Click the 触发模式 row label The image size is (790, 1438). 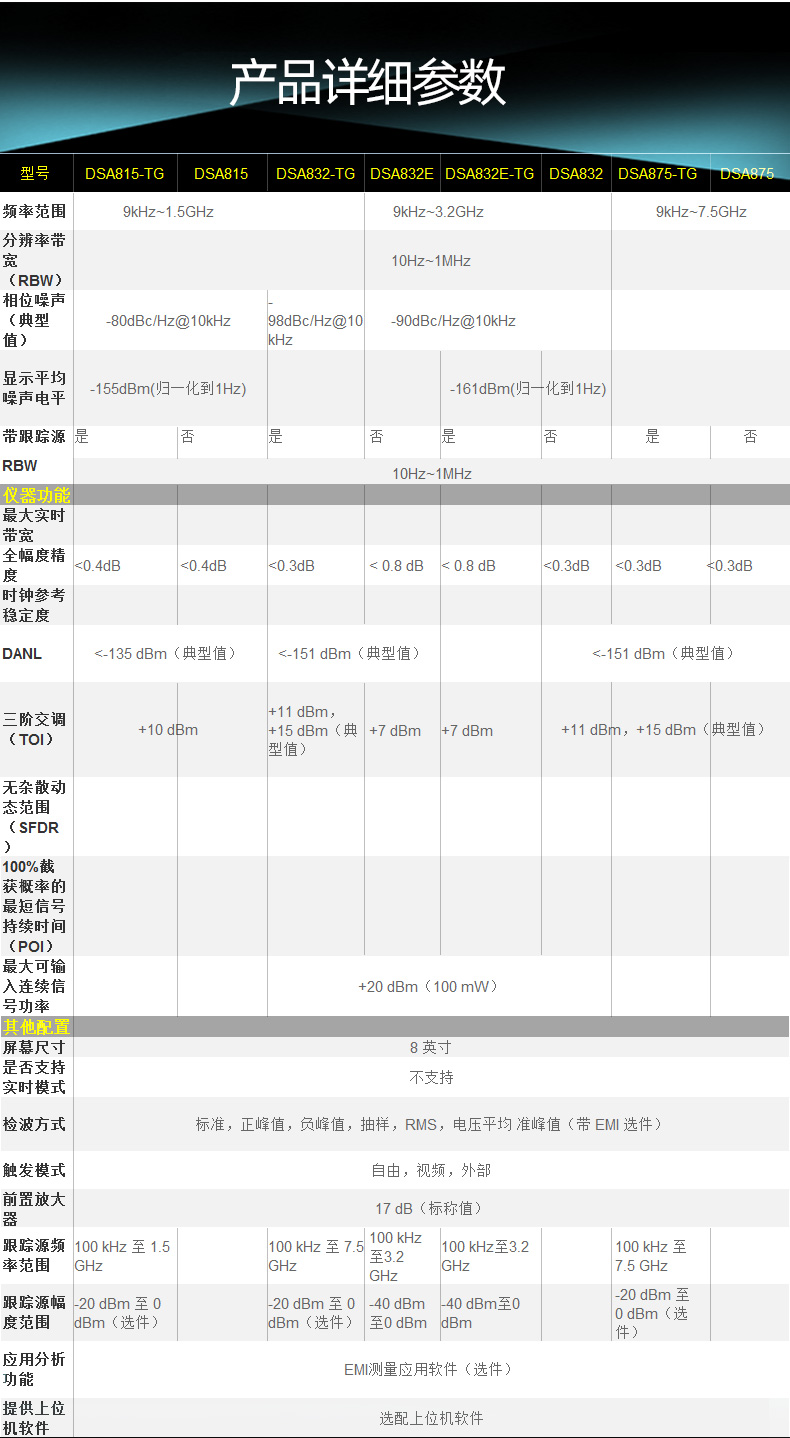coord(34,1170)
